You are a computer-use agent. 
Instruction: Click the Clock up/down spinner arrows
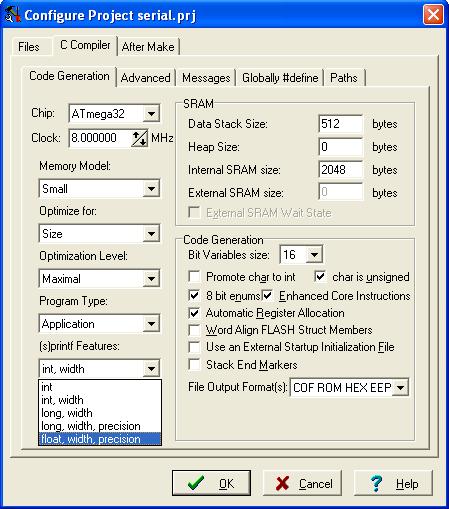(139, 138)
